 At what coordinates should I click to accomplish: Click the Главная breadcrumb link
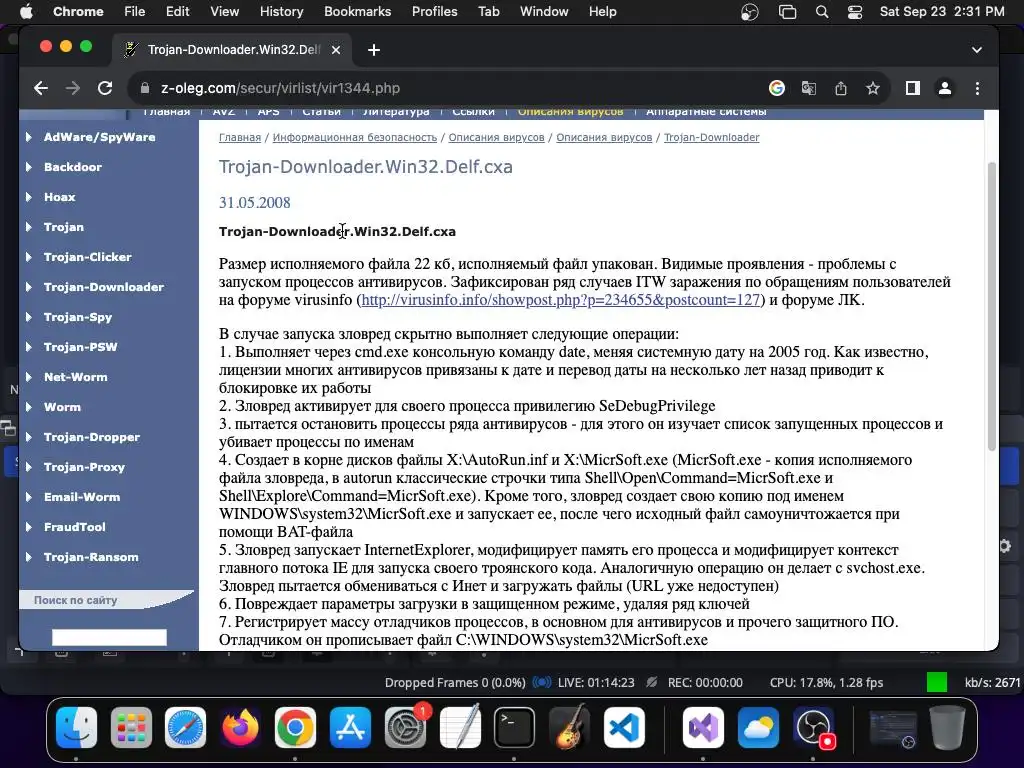tap(240, 138)
